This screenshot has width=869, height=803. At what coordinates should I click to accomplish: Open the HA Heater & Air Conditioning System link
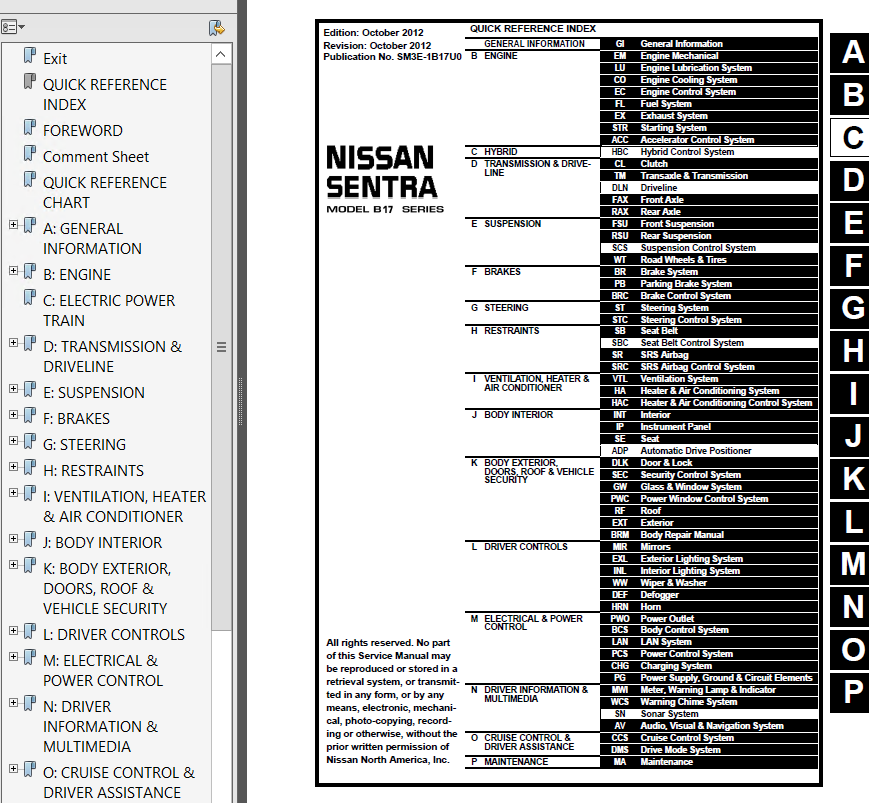pos(709,391)
